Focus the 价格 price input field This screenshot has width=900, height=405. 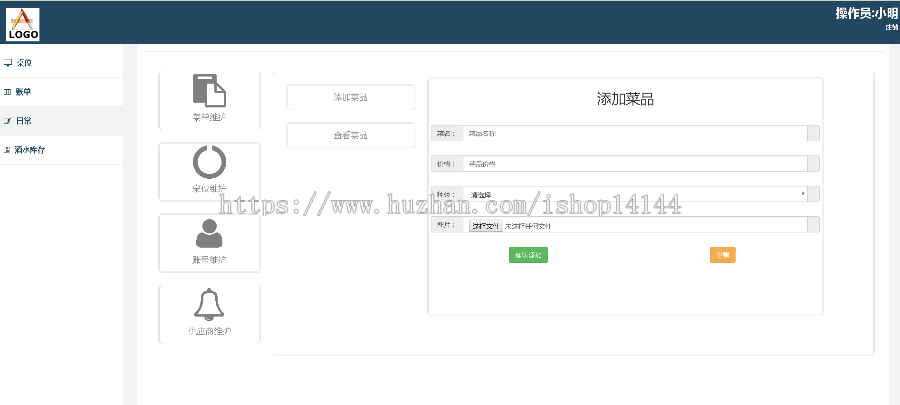pos(634,163)
